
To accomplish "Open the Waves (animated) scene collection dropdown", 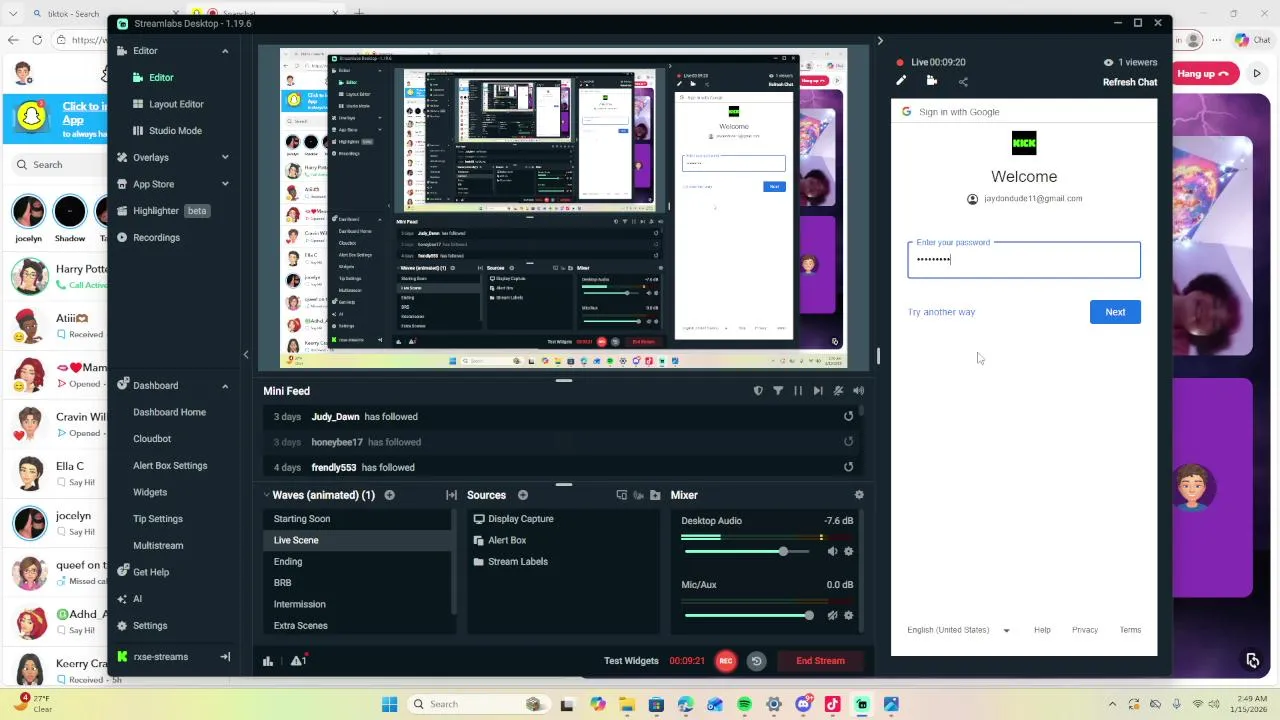I will point(318,495).
